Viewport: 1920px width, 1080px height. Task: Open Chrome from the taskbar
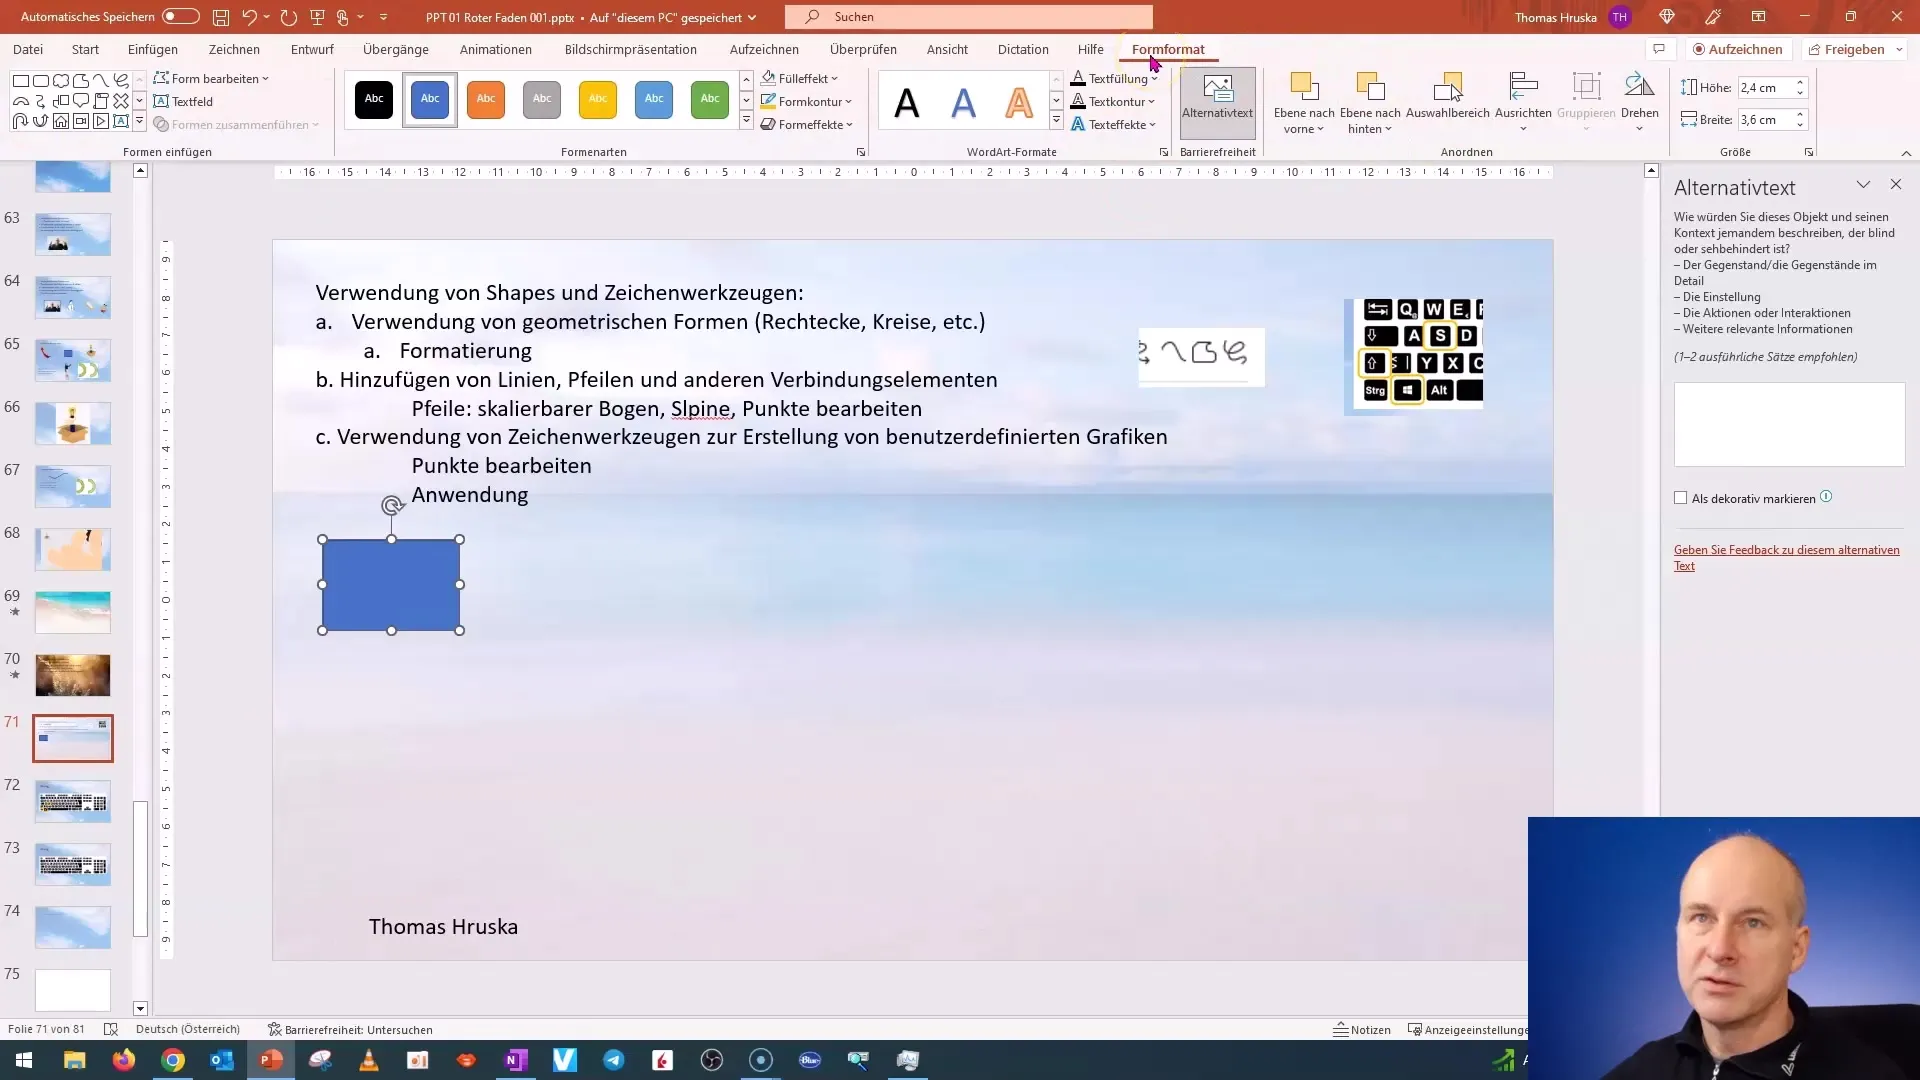(173, 1060)
